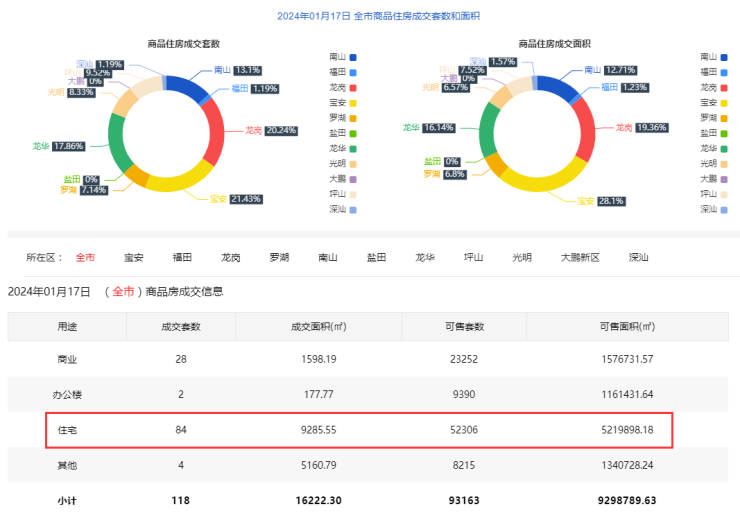Toggle 南山 legend in left 成交套数 chart
The height and width of the screenshot is (518, 740).
pyautogui.click(x=345, y=57)
